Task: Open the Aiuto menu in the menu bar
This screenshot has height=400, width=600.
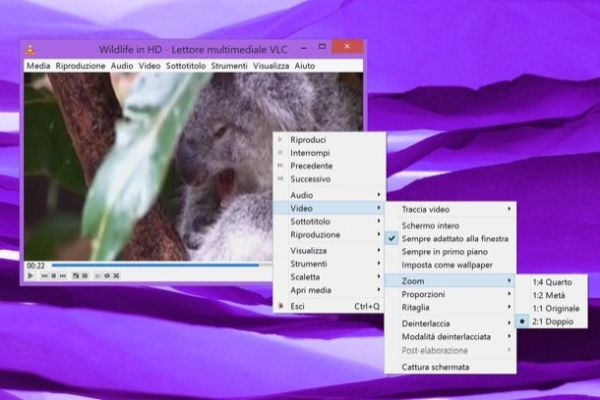Action: 305,66
